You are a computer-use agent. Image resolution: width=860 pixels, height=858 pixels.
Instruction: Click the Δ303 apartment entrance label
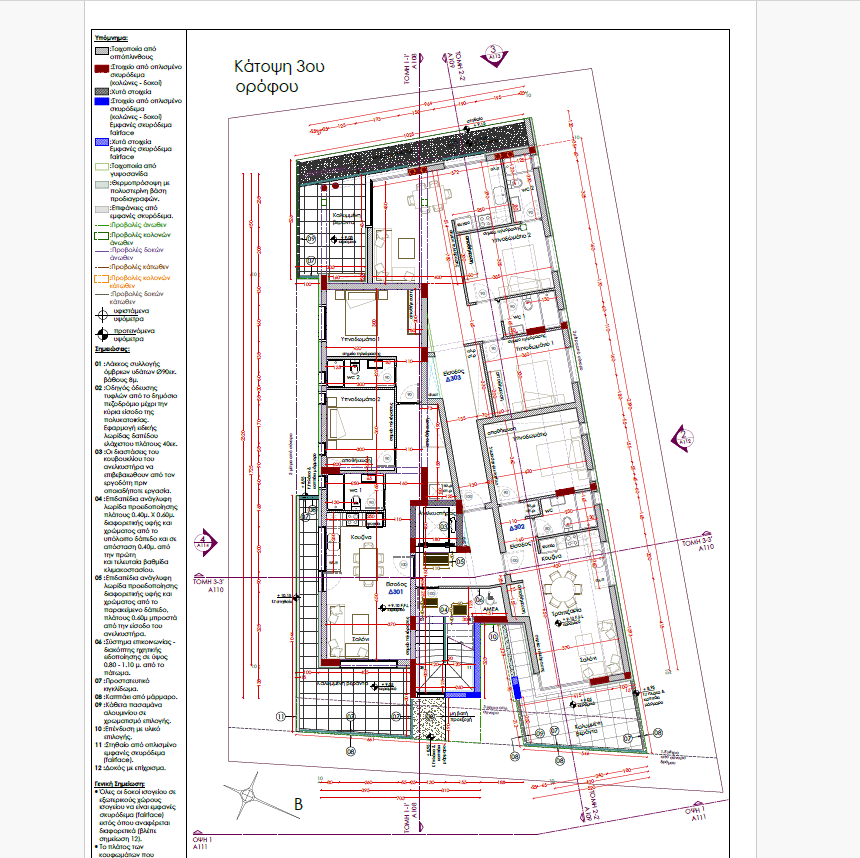pos(451,379)
